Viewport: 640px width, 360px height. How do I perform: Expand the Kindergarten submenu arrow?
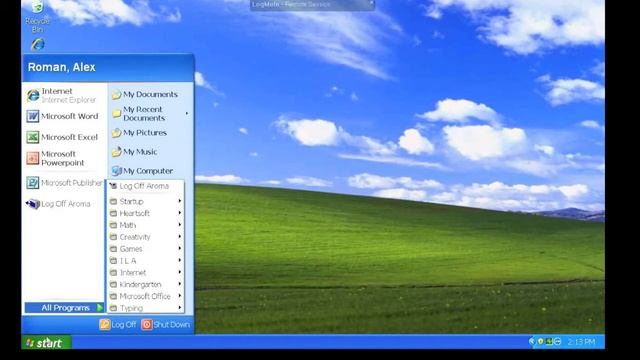tap(180, 284)
